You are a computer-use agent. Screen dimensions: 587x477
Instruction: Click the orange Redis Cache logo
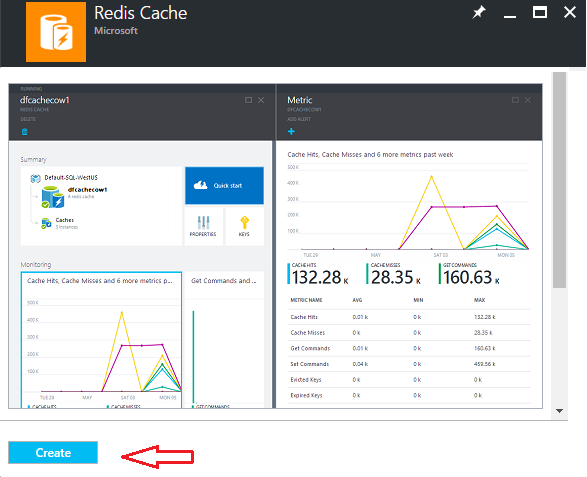[x=56, y=32]
